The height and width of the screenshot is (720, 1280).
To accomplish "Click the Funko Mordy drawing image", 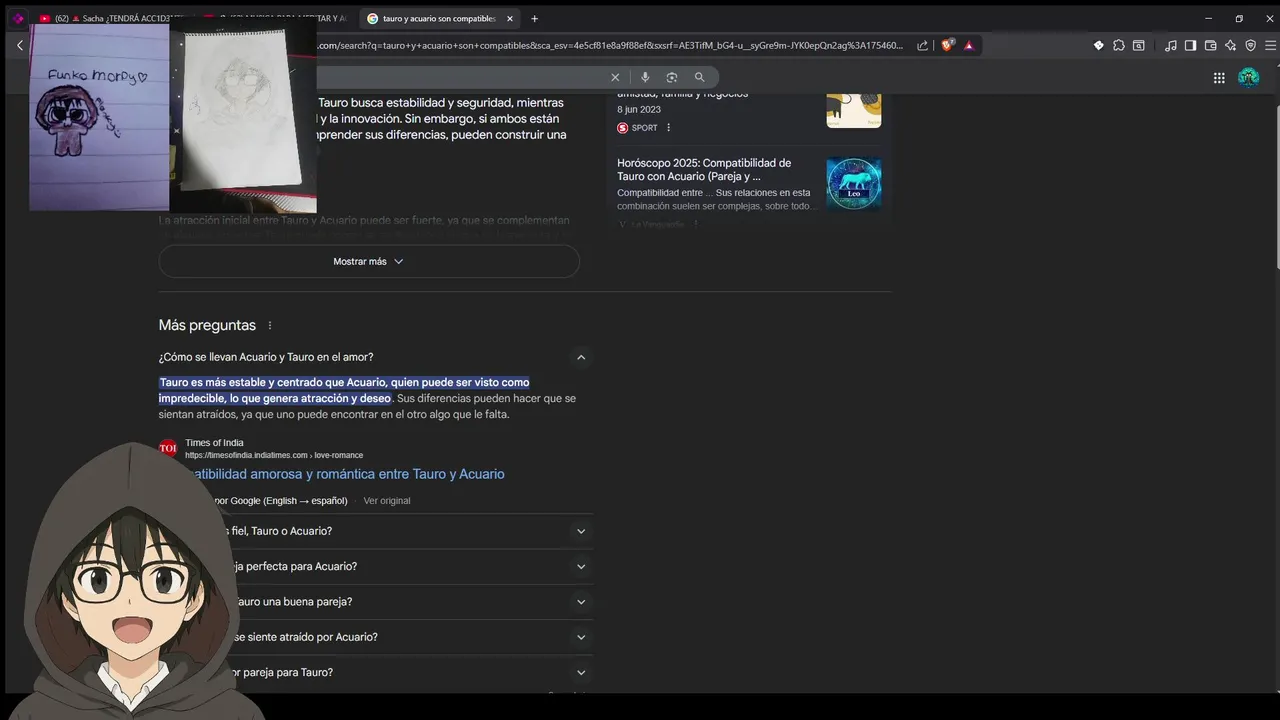I will [99, 115].
